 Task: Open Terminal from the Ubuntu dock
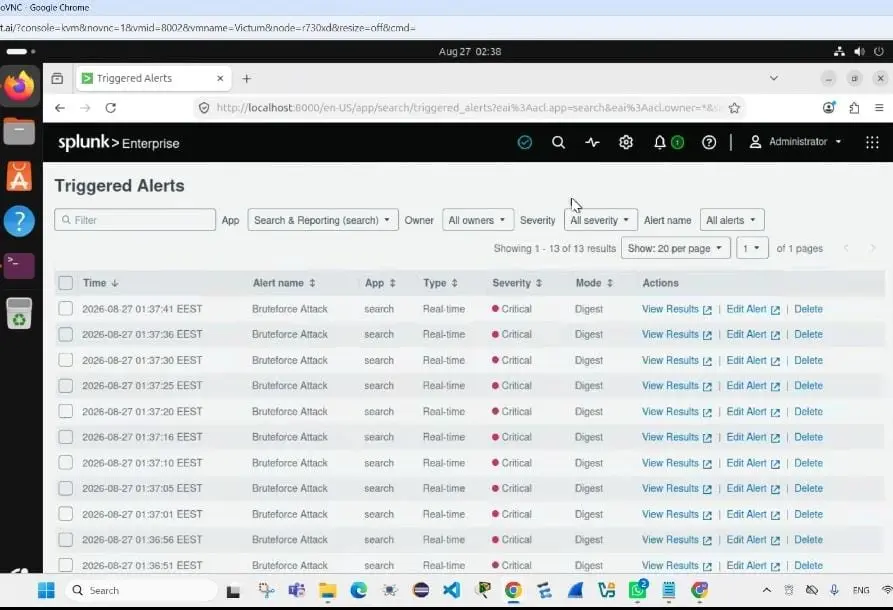click(x=19, y=265)
